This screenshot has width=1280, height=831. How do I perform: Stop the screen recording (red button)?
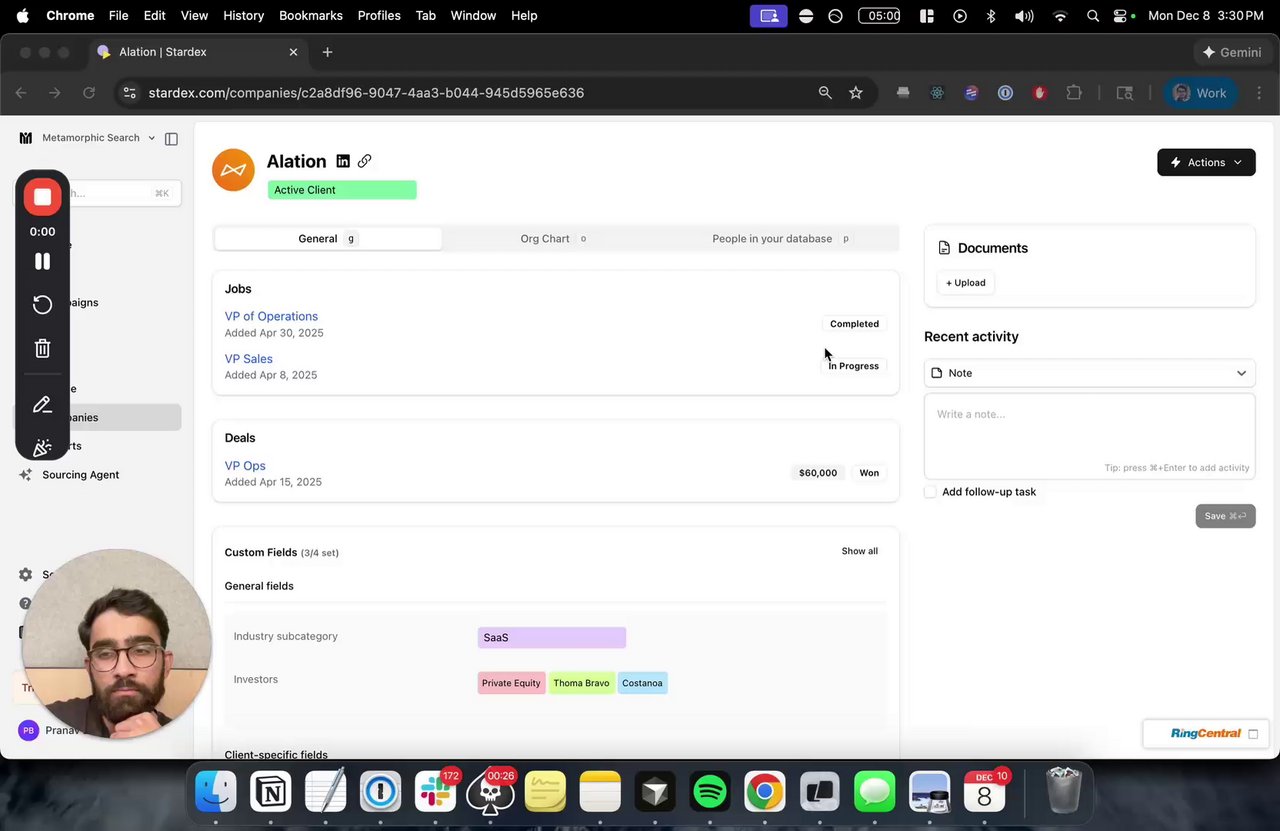point(42,197)
